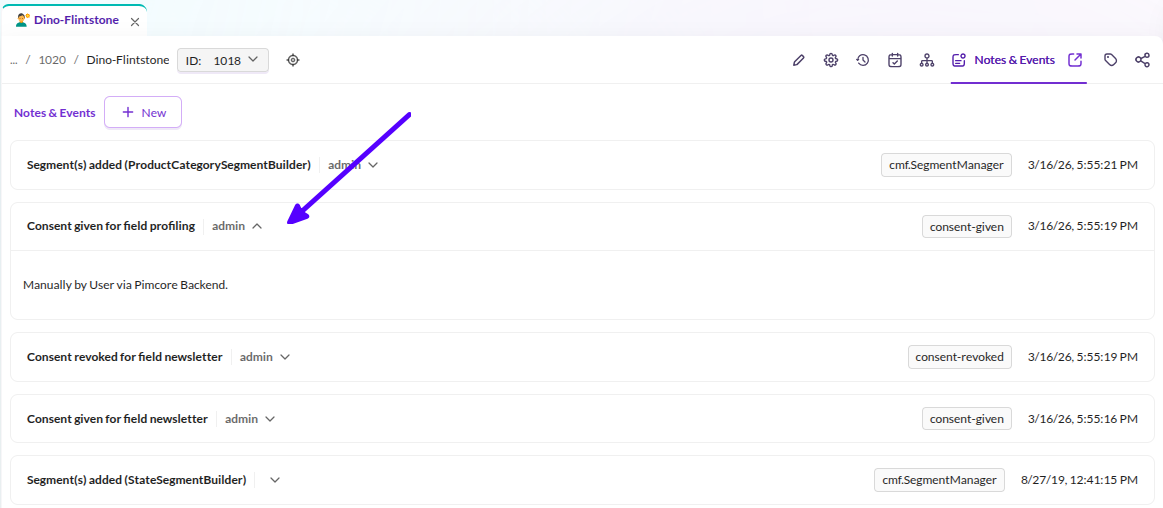Screen dimensions: 1163x508
Task: Click the consent-given tag for newsletter
Action: [x=966, y=419]
